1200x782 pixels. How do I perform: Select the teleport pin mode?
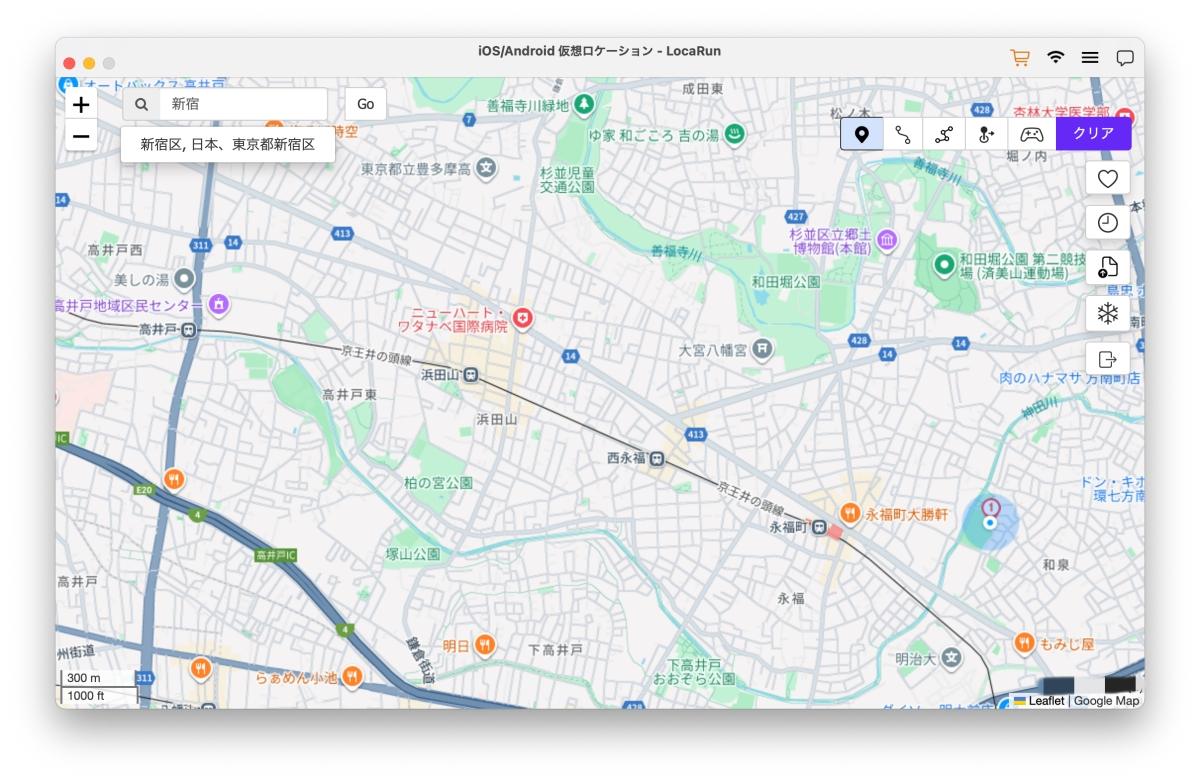tap(862, 134)
